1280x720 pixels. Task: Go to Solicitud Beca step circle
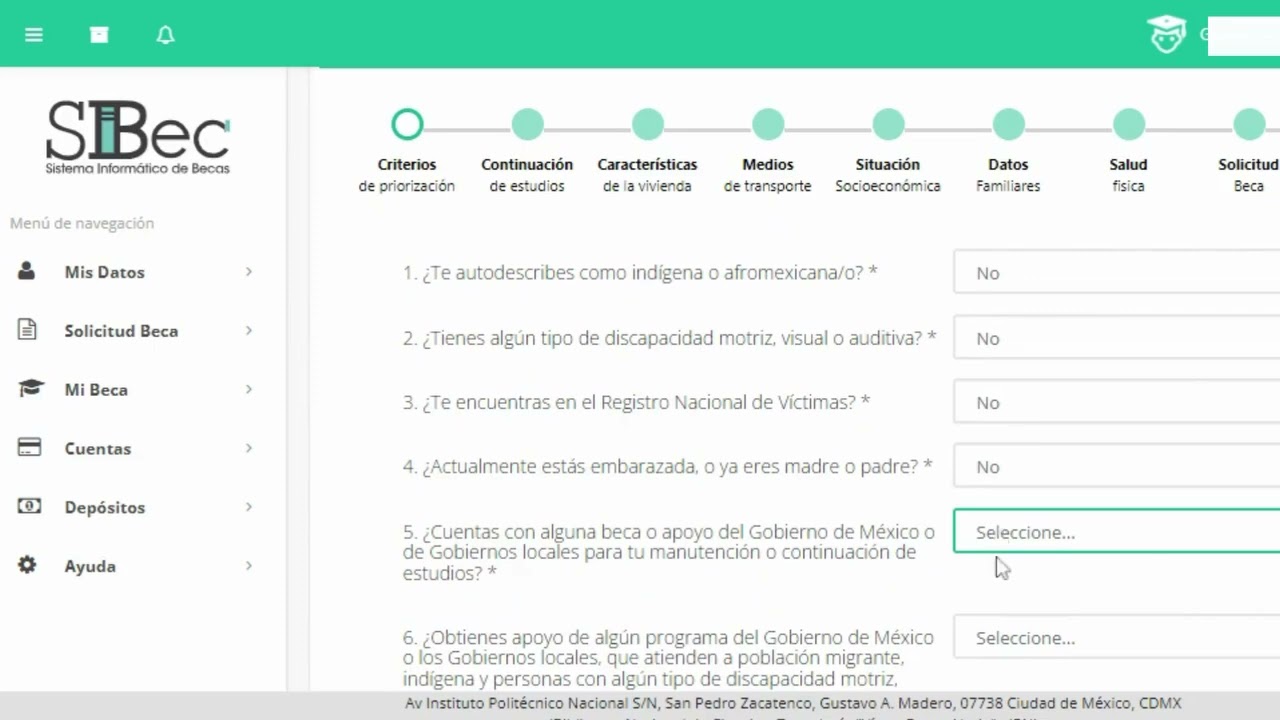(x=1249, y=125)
